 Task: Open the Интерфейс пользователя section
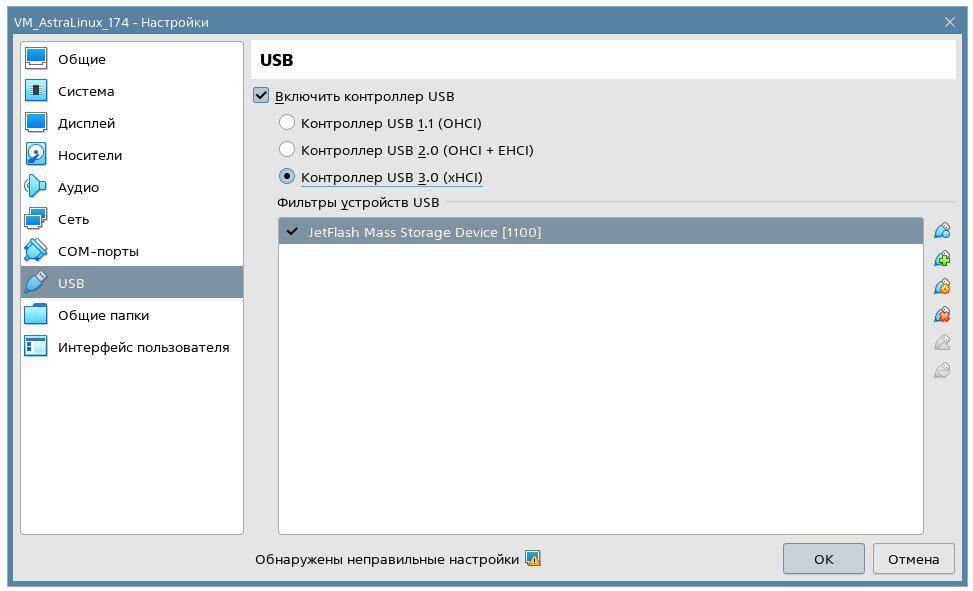[143, 347]
